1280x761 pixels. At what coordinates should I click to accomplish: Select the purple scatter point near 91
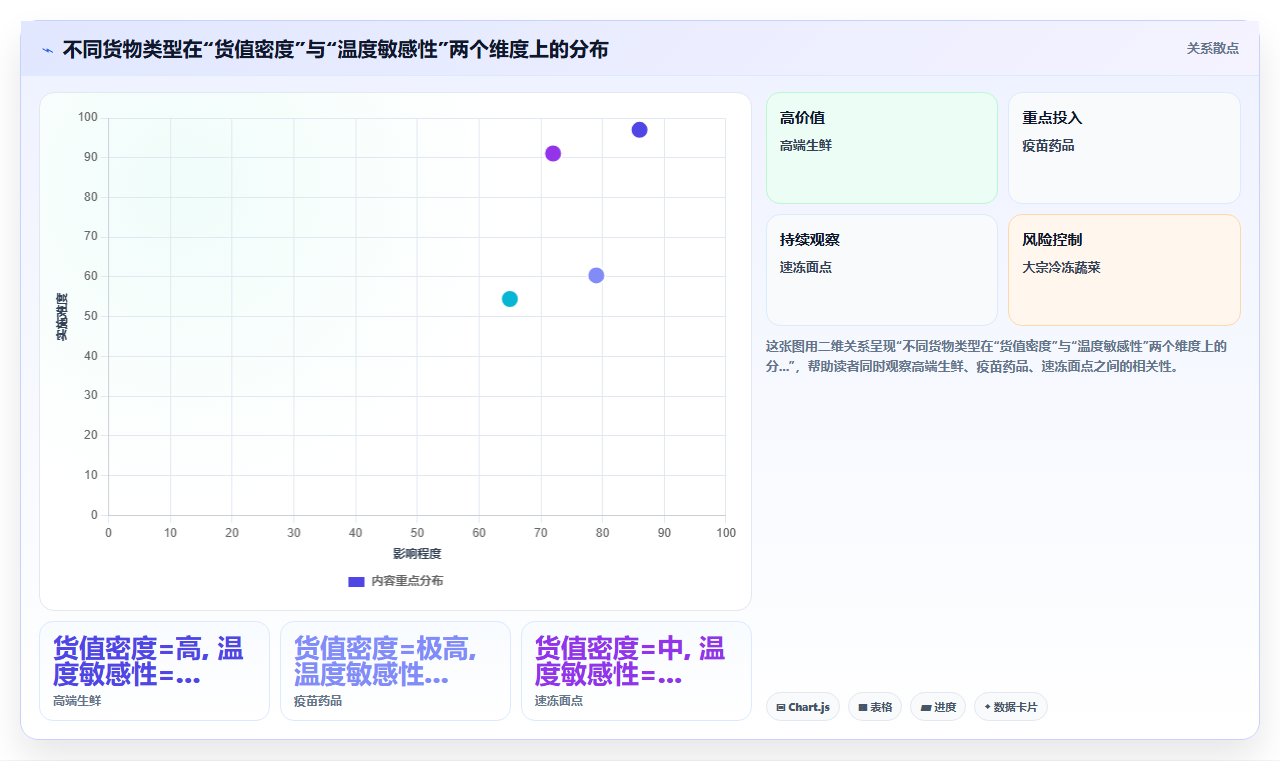pos(553,153)
